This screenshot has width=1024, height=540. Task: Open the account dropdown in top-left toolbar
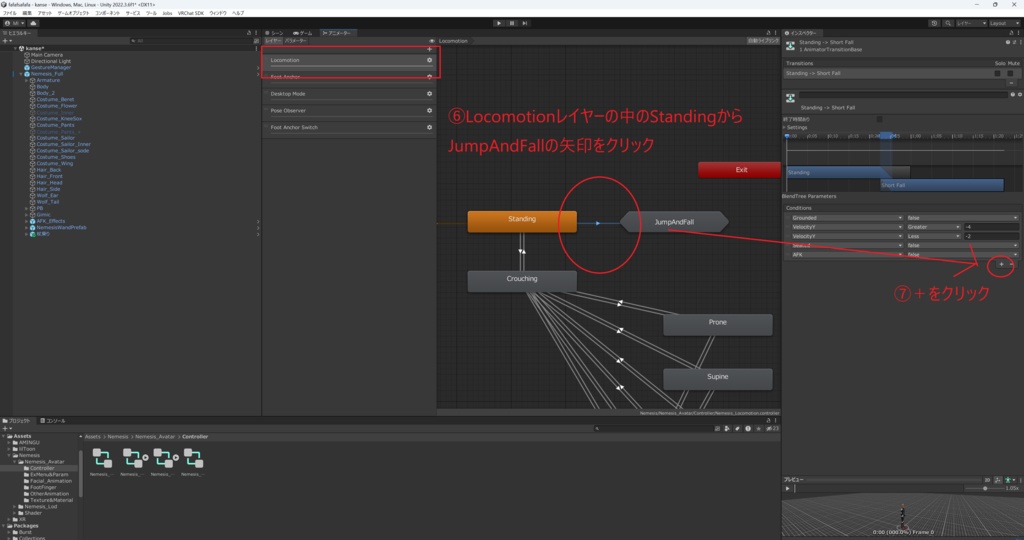tap(14, 23)
